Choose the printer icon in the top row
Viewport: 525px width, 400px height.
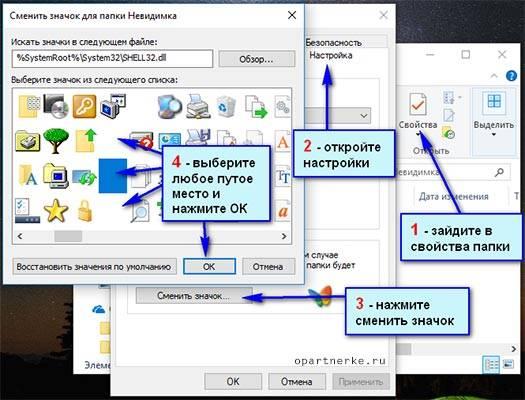[x=198, y=106]
